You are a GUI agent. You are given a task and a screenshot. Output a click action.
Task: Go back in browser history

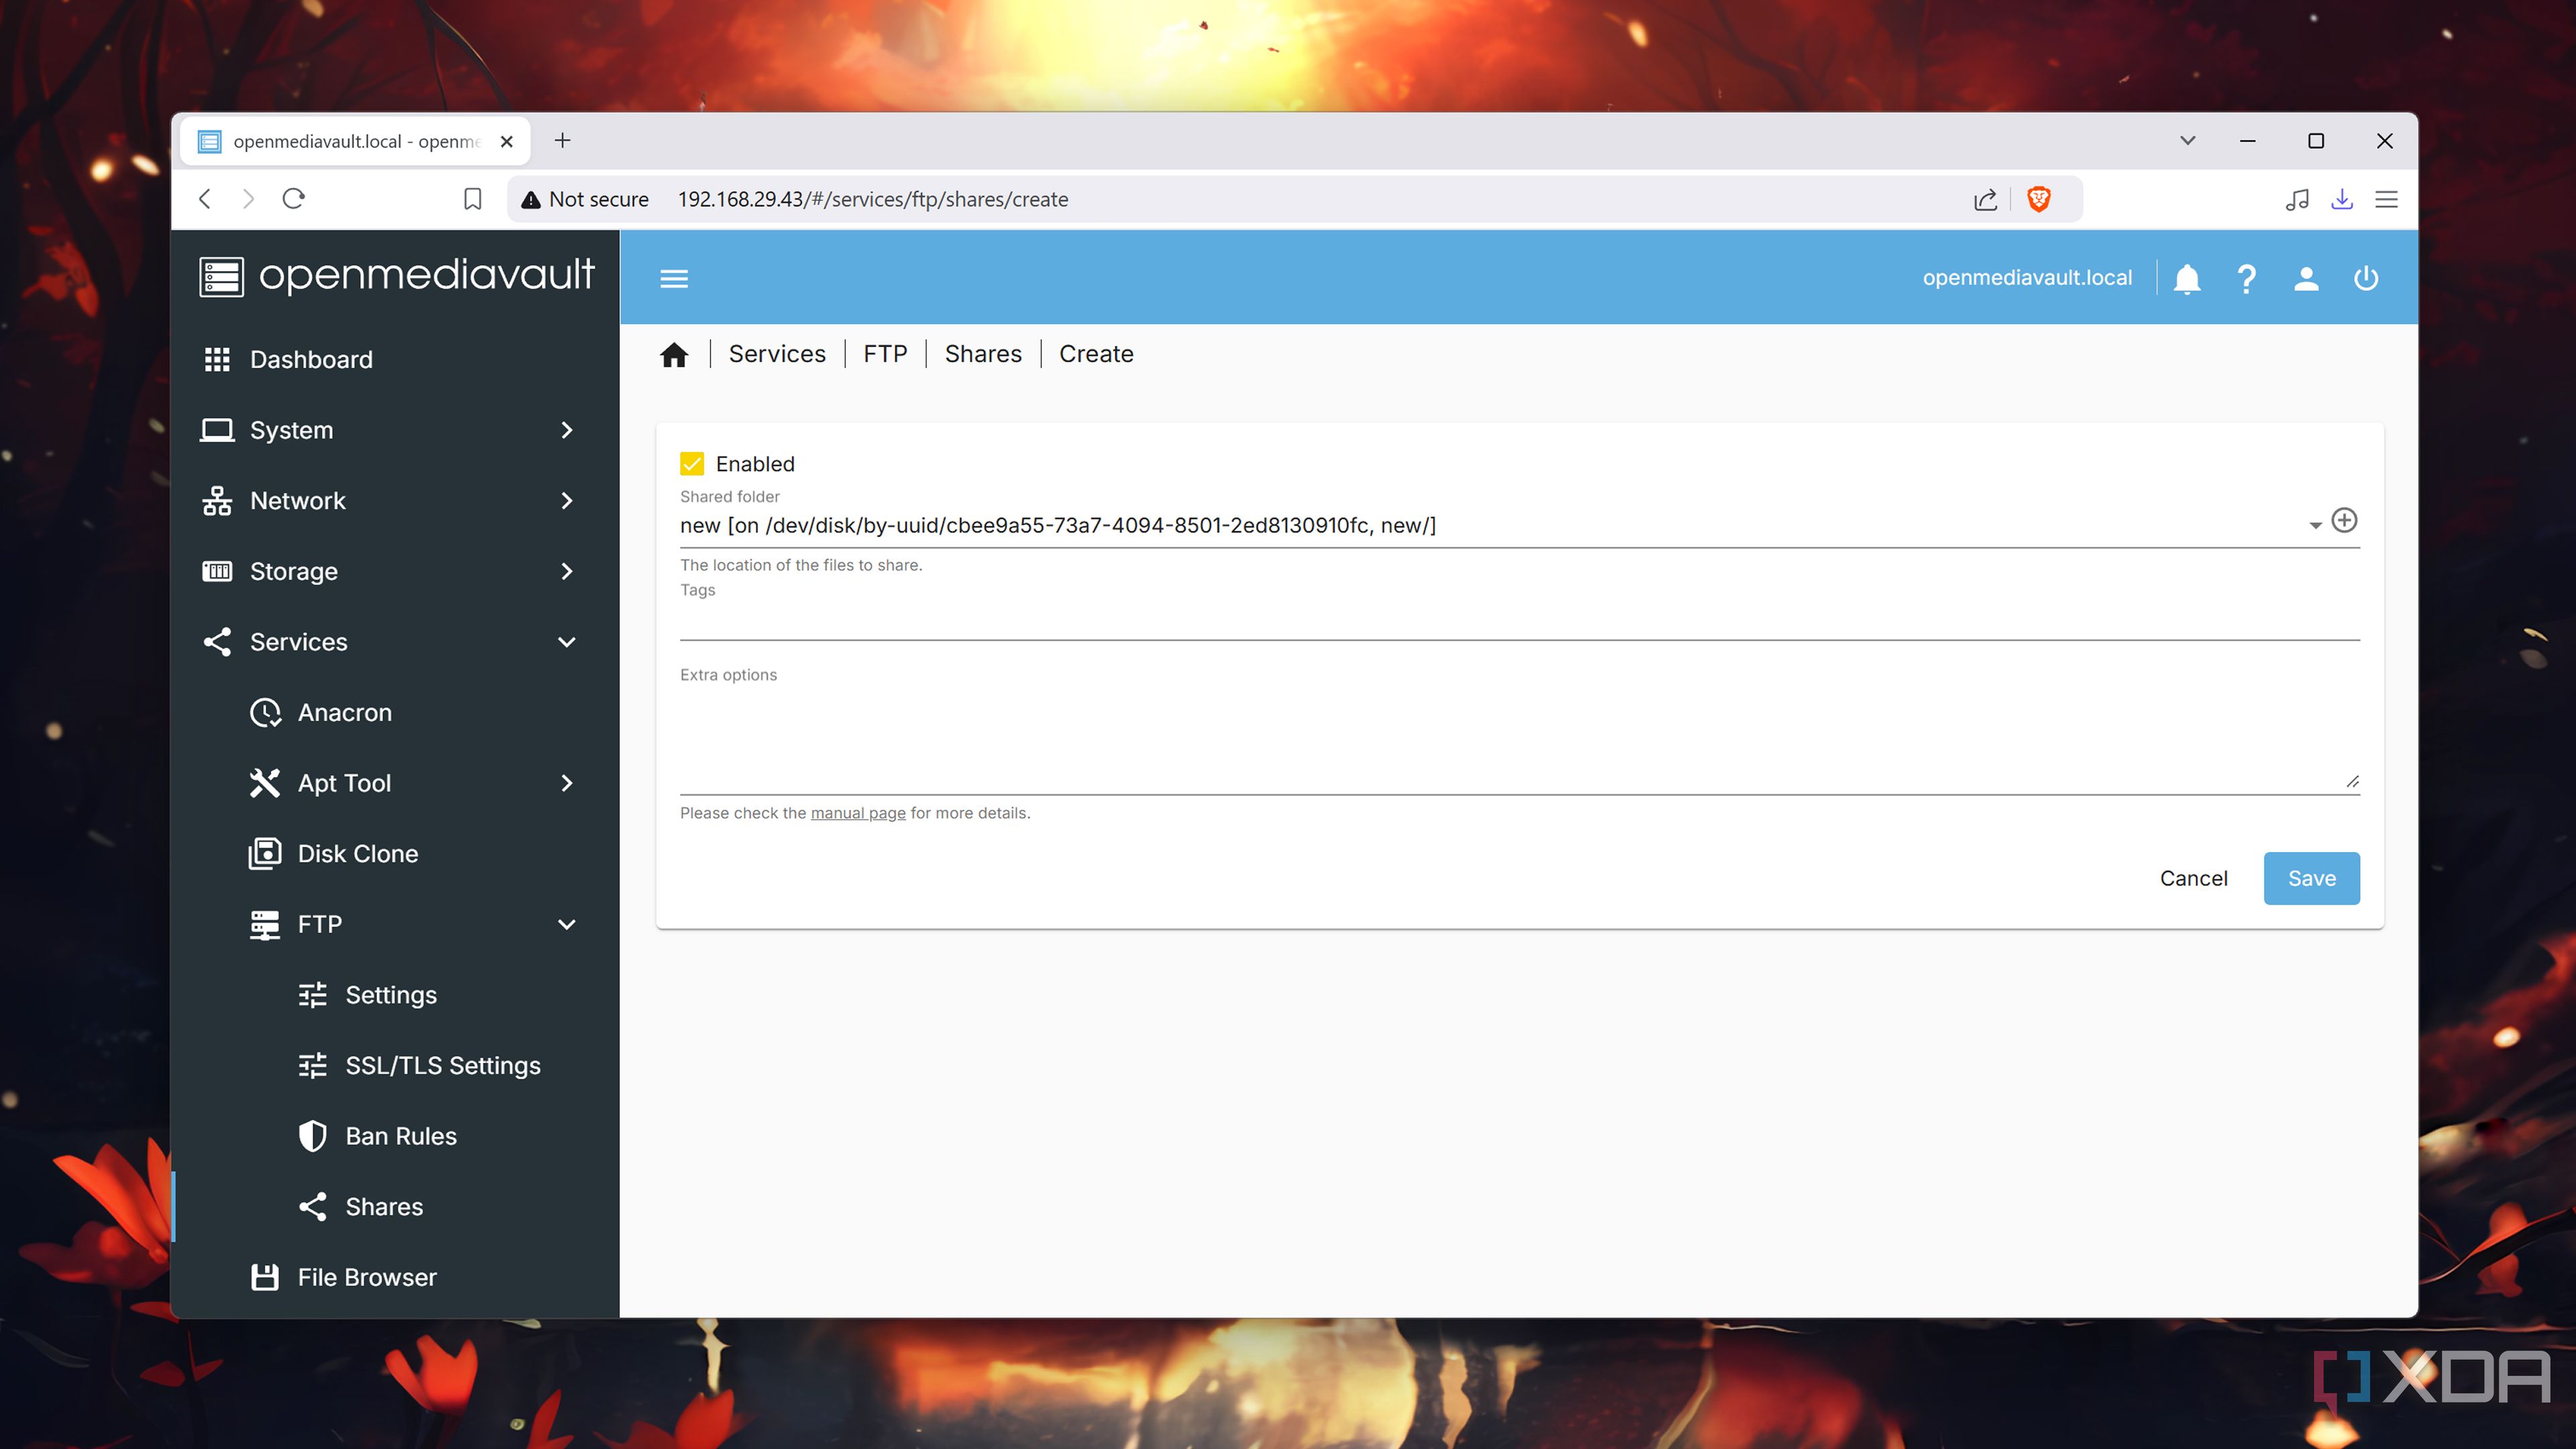205,198
